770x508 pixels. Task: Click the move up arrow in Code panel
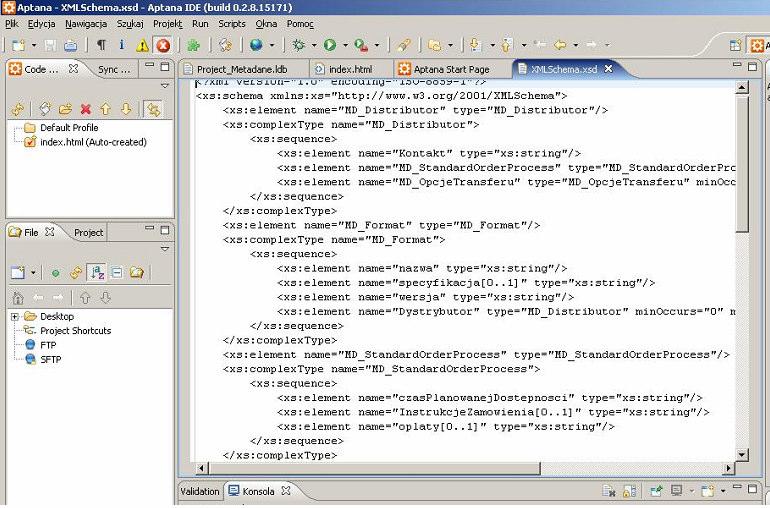click(x=106, y=109)
